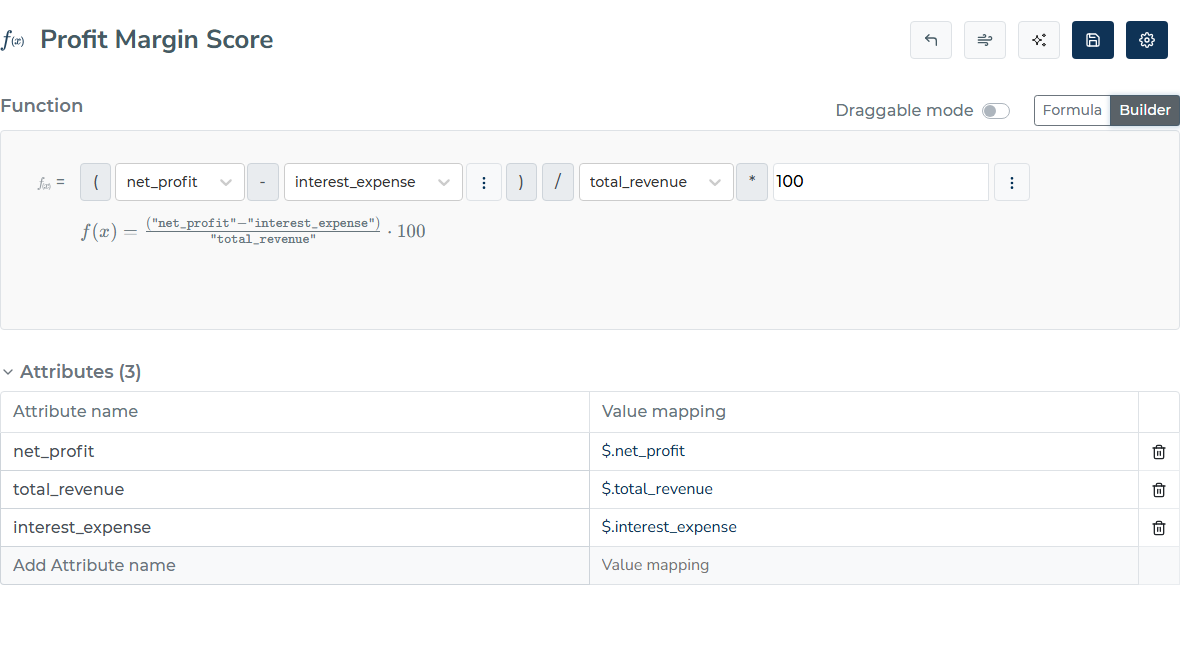Screen dimensions: 1180x672
Task: Save the function with the floppy disk icon
Action: tap(1093, 40)
